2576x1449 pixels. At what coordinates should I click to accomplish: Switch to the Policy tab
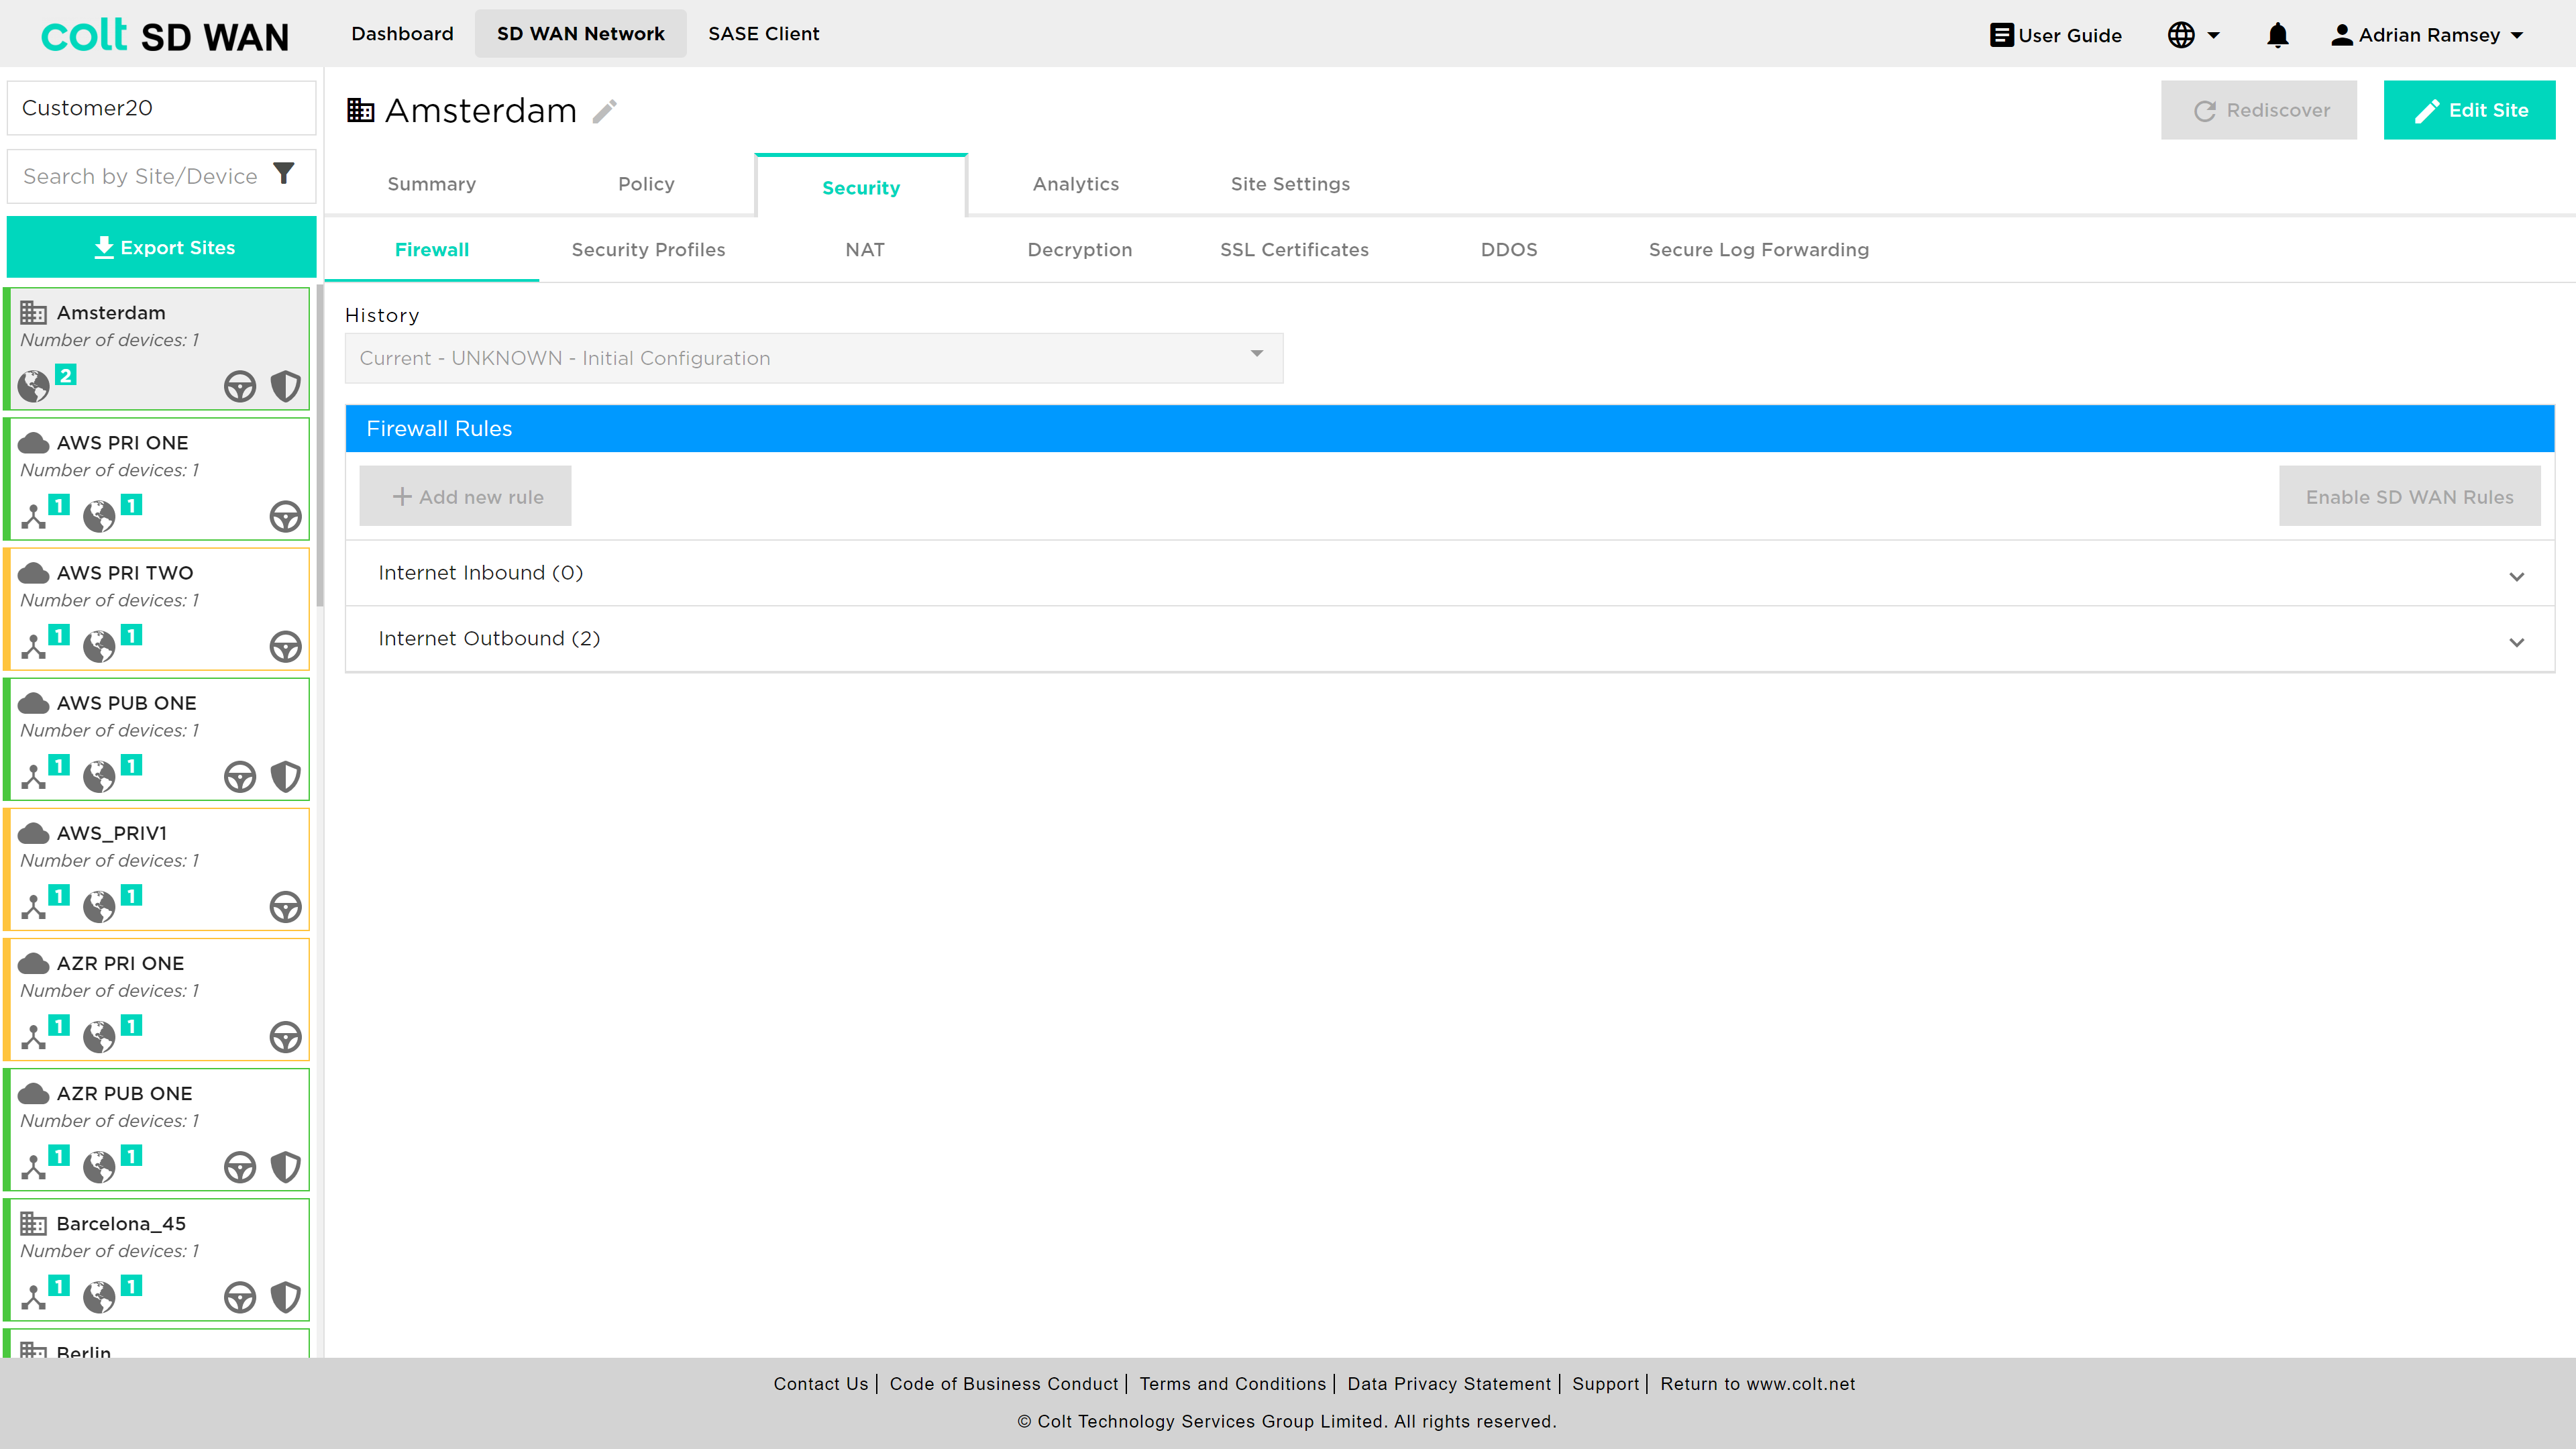click(646, 184)
